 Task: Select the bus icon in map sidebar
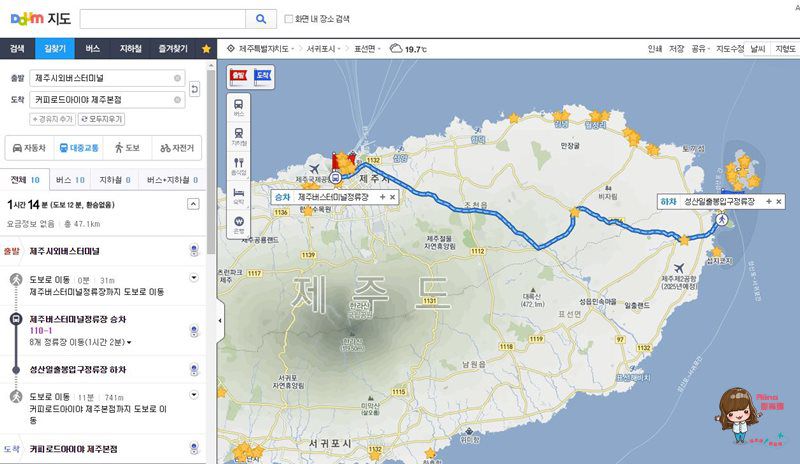pyautogui.click(x=238, y=108)
